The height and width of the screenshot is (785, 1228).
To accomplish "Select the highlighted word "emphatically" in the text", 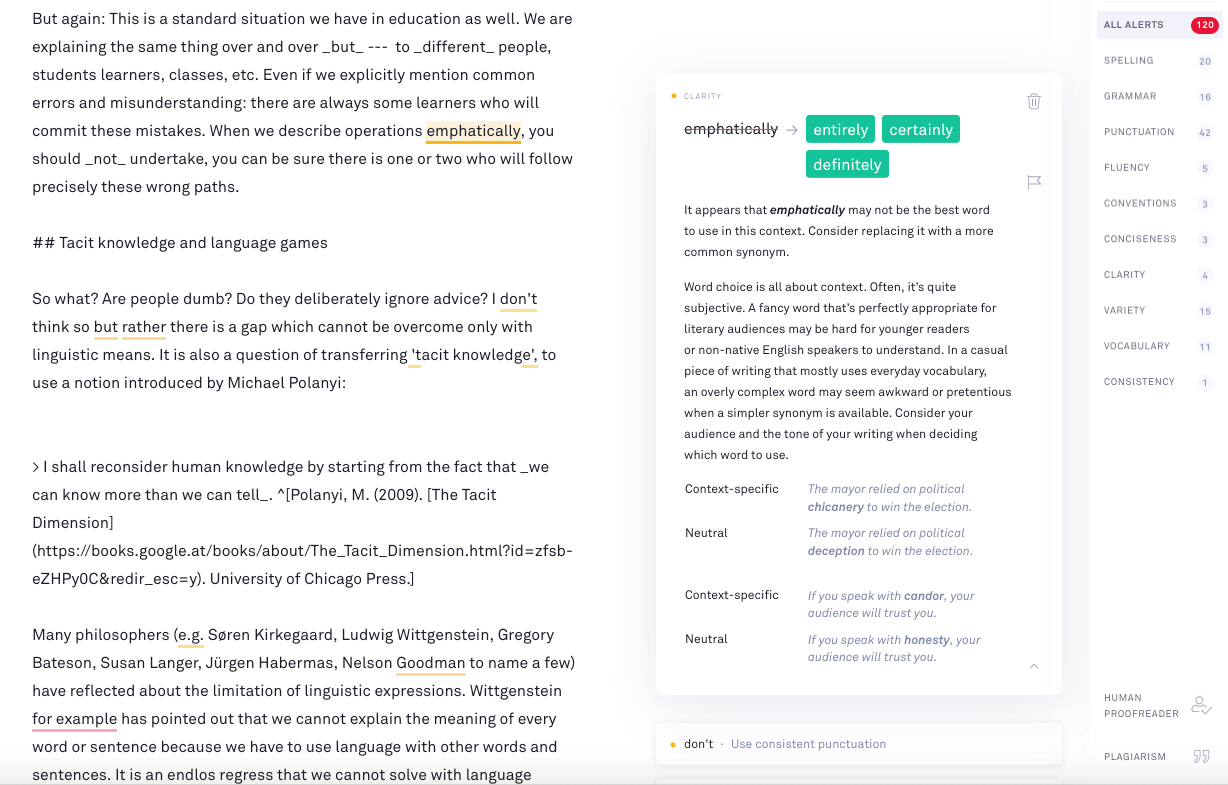I will [474, 130].
